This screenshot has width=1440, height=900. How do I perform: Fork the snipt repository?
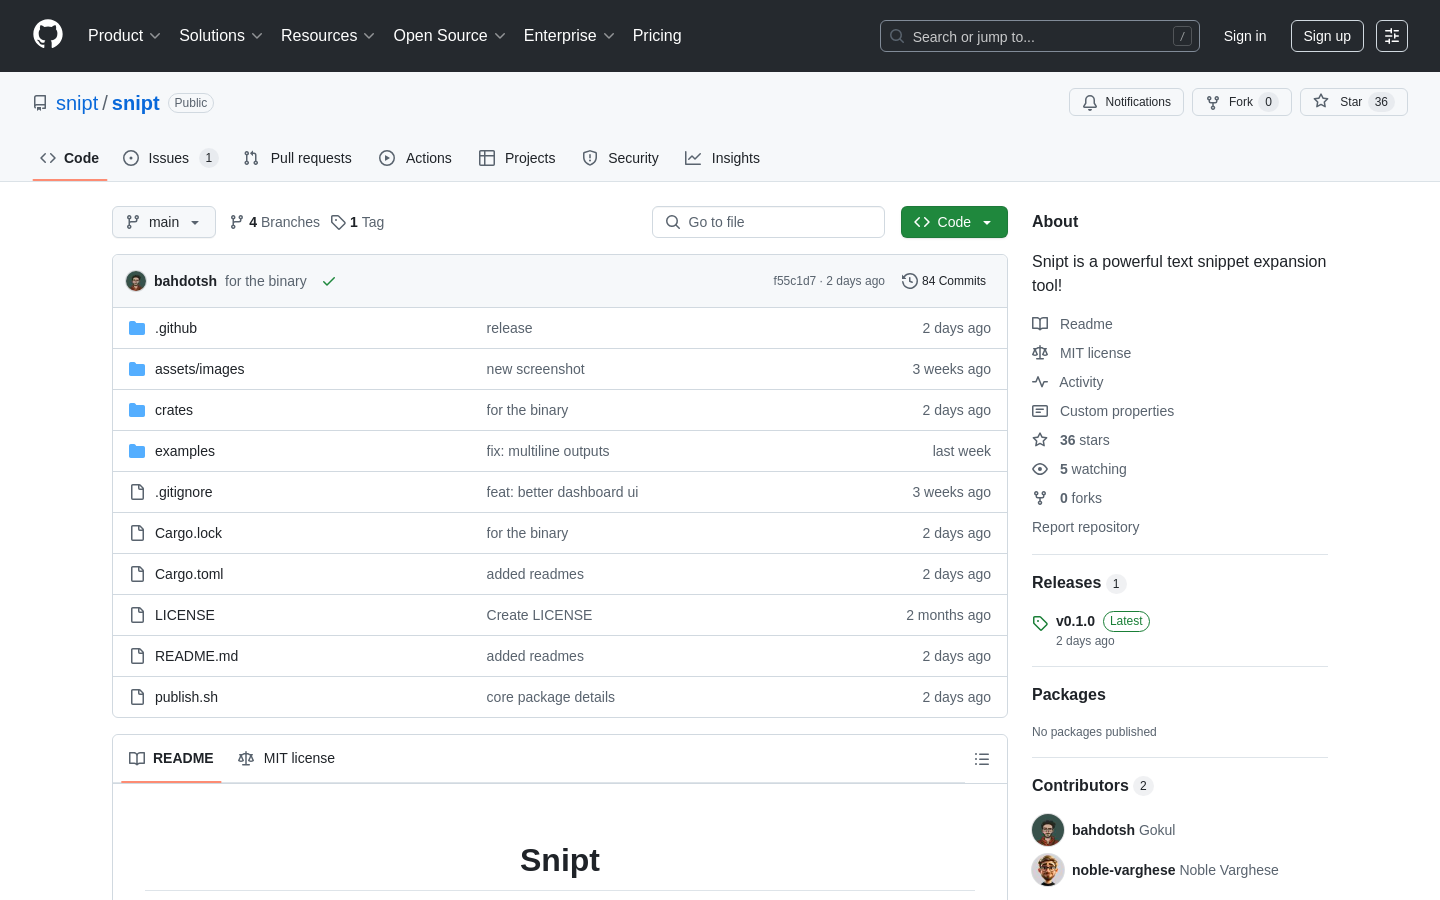(x=1241, y=102)
